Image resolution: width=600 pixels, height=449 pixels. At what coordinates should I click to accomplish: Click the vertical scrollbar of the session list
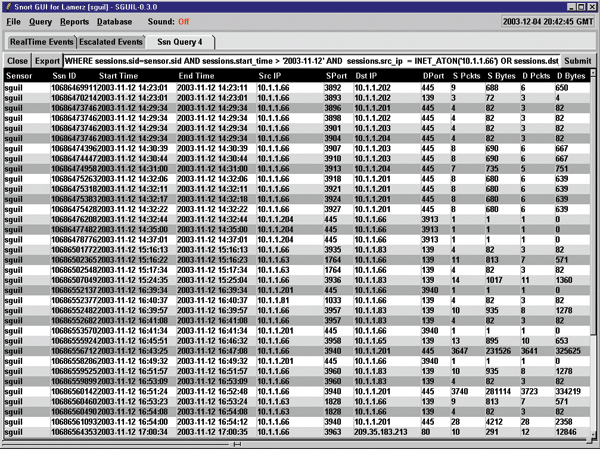(x=594, y=250)
